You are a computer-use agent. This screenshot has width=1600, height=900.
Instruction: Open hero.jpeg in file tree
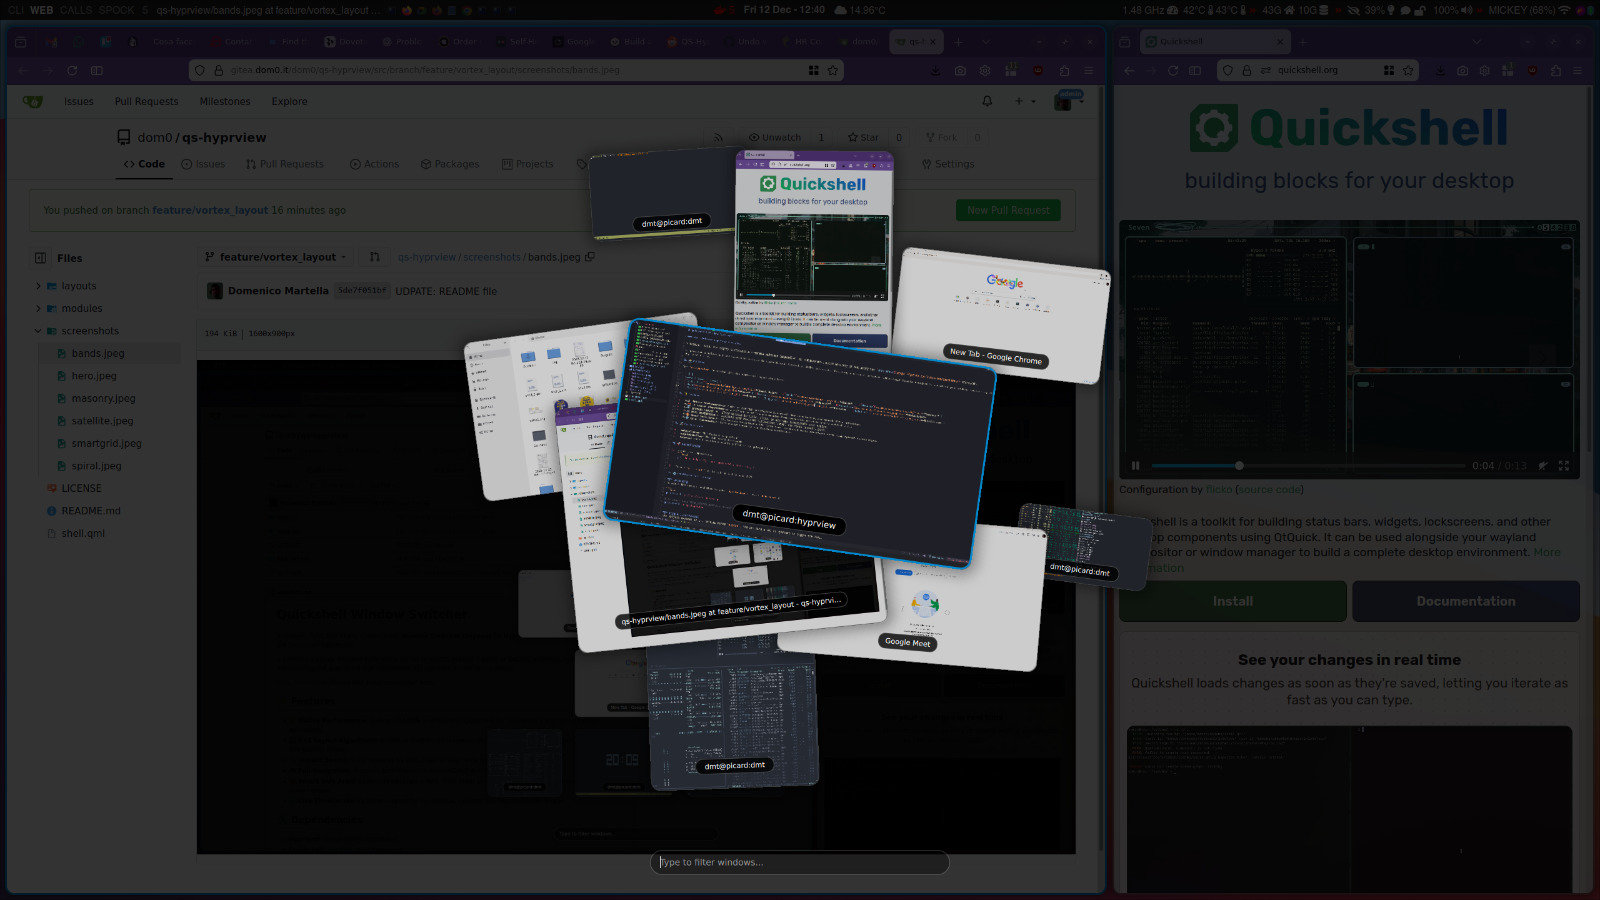pos(94,376)
